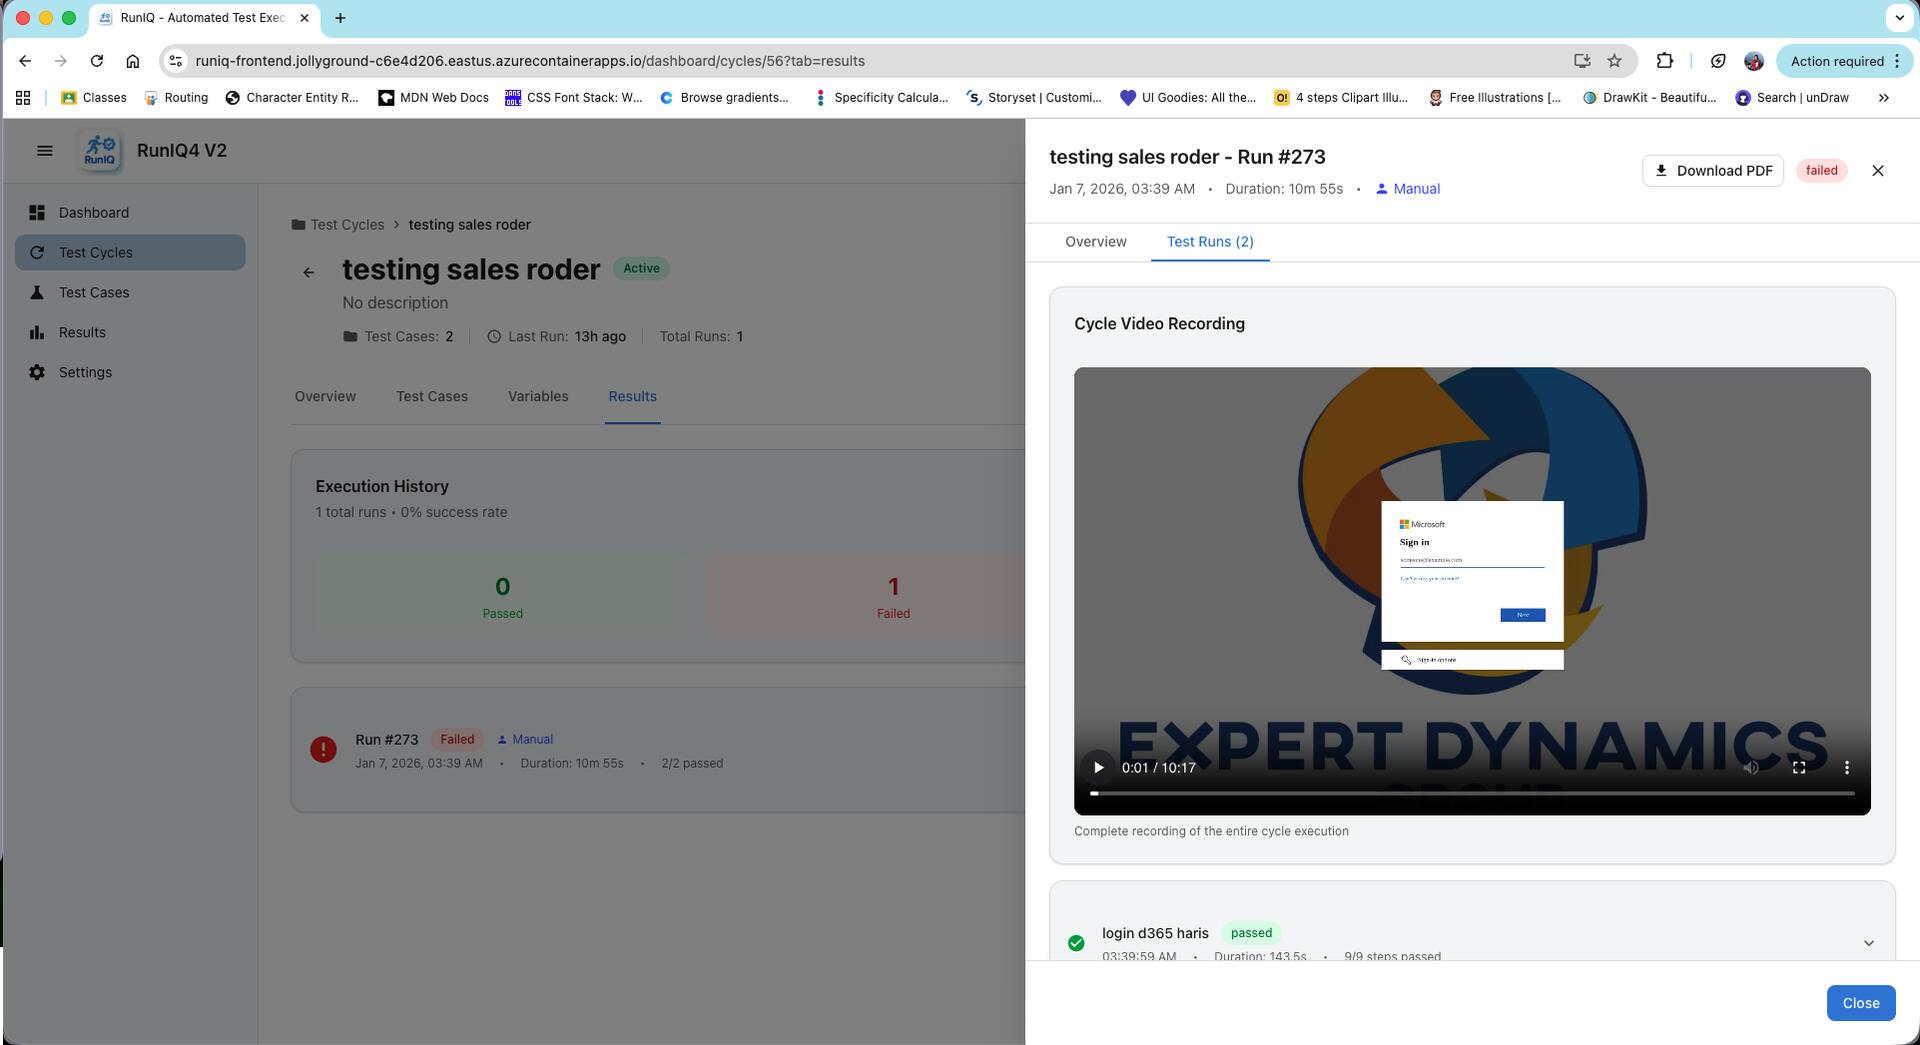Viewport: 1920px width, 1045px height.
Task: Seek on the video progress bar
Action: [x=1472, y=793]
